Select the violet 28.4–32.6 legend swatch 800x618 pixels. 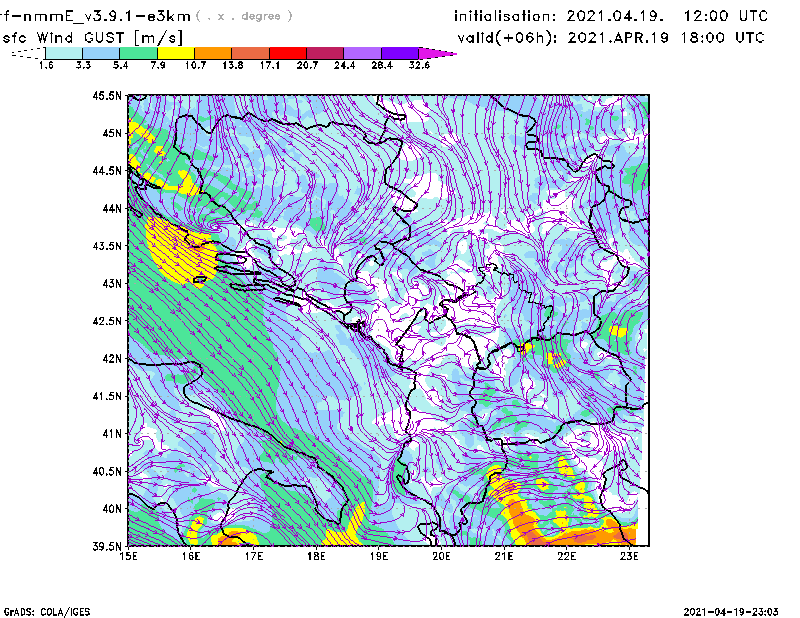[400, 53]
